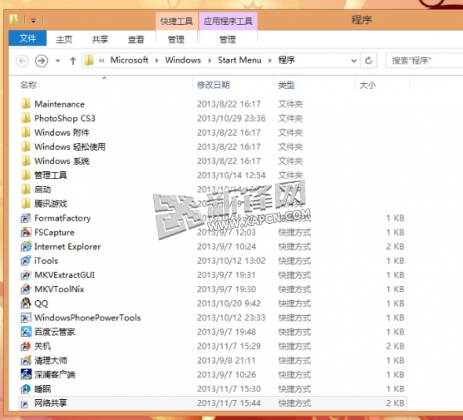
Task: Open 管理 tab under 应用程序工具
Action: (228, 39)
